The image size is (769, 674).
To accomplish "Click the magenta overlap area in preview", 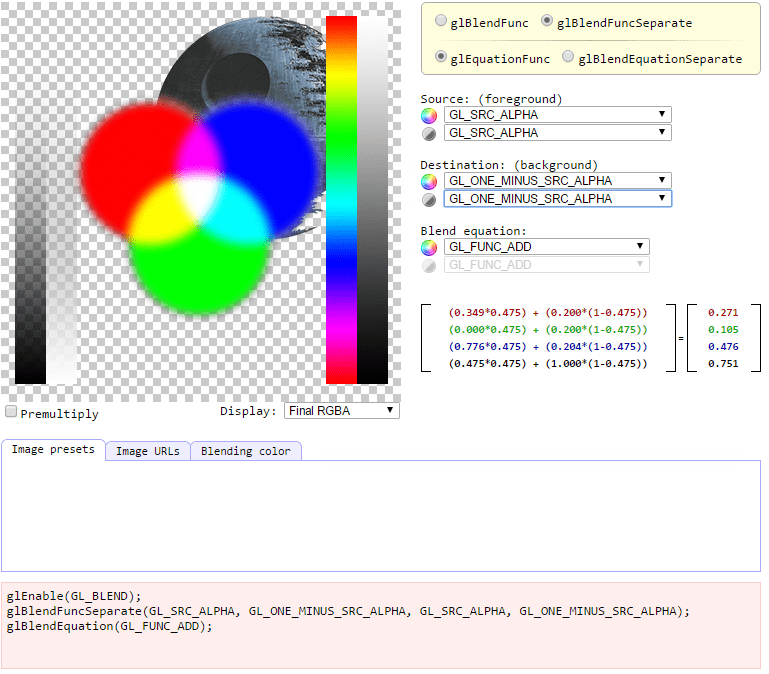I will 199,150.
